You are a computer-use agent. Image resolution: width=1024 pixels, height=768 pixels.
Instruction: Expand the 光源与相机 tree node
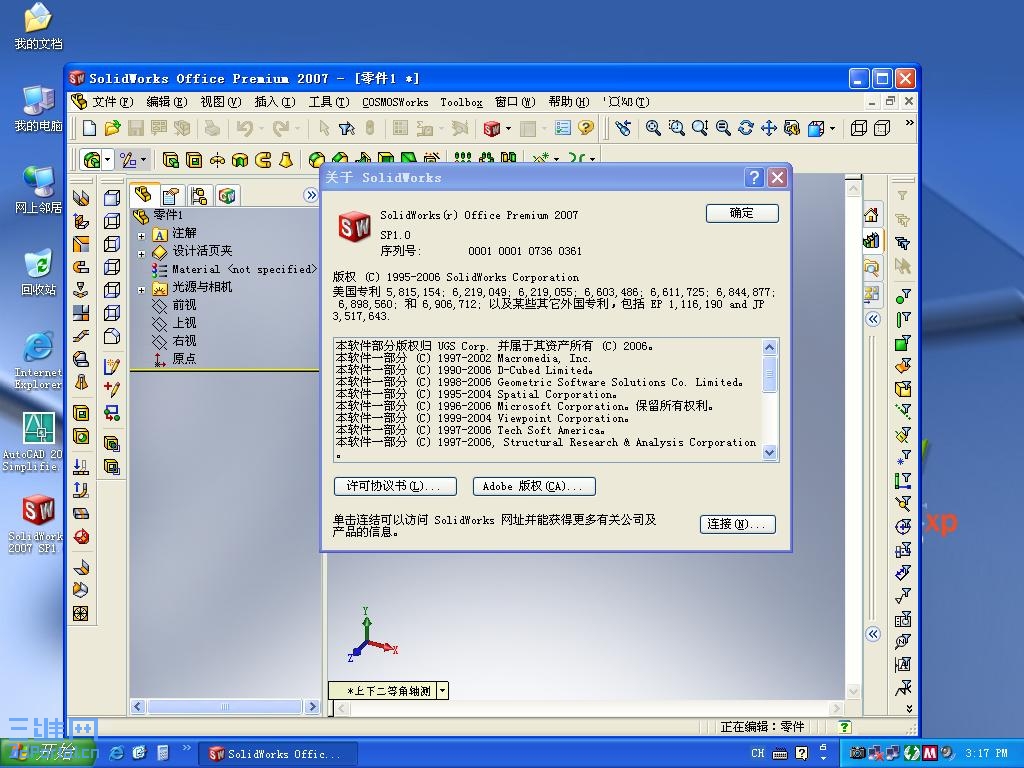coord(141,289)
